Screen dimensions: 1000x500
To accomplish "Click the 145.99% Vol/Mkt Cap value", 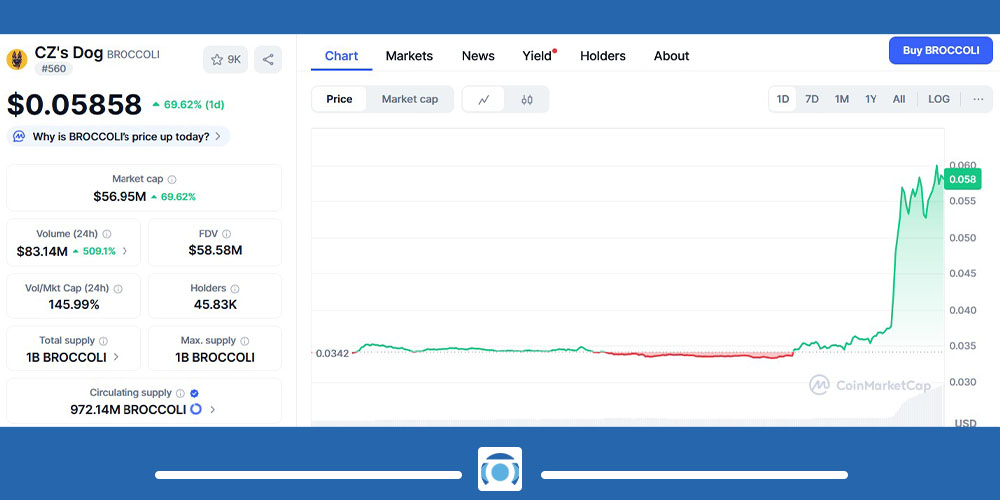I will 74,305.
